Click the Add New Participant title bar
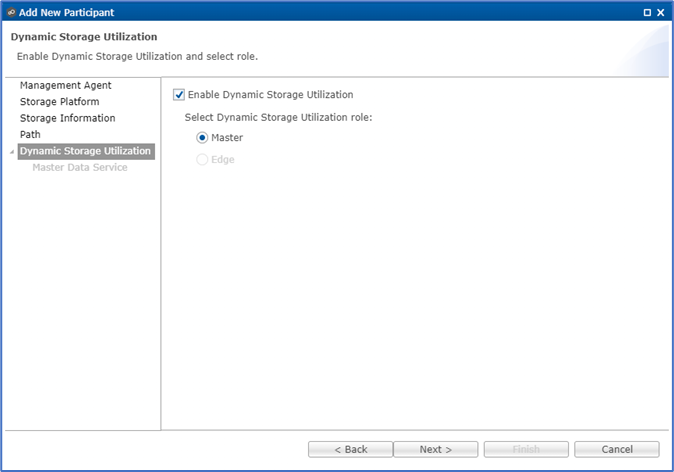674x472 pixels. 300,12
